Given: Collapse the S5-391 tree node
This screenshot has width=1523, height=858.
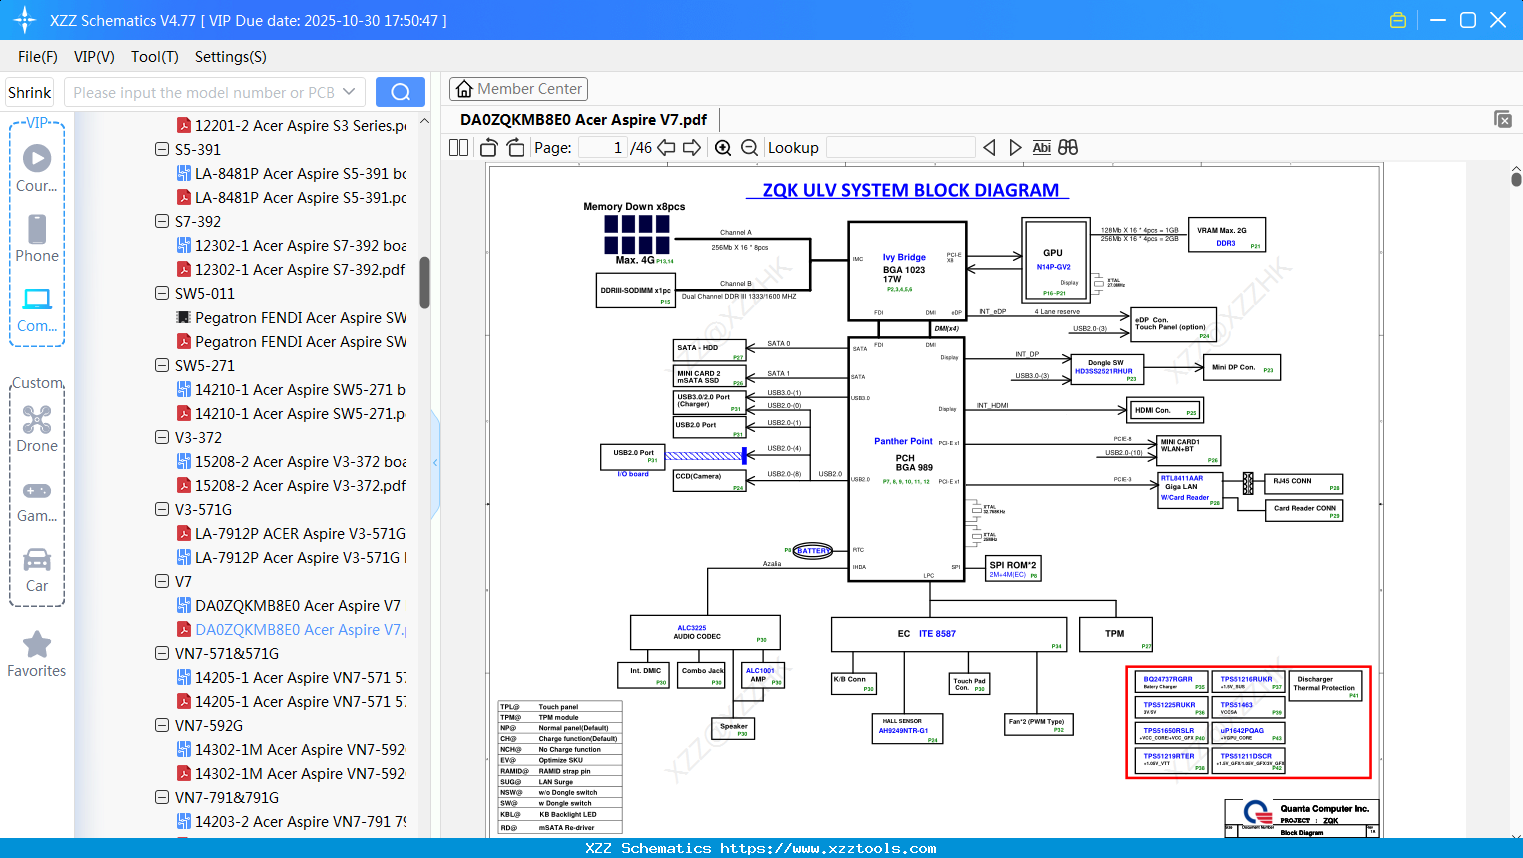Looking at the screenshot, I should tap(162, 149).
